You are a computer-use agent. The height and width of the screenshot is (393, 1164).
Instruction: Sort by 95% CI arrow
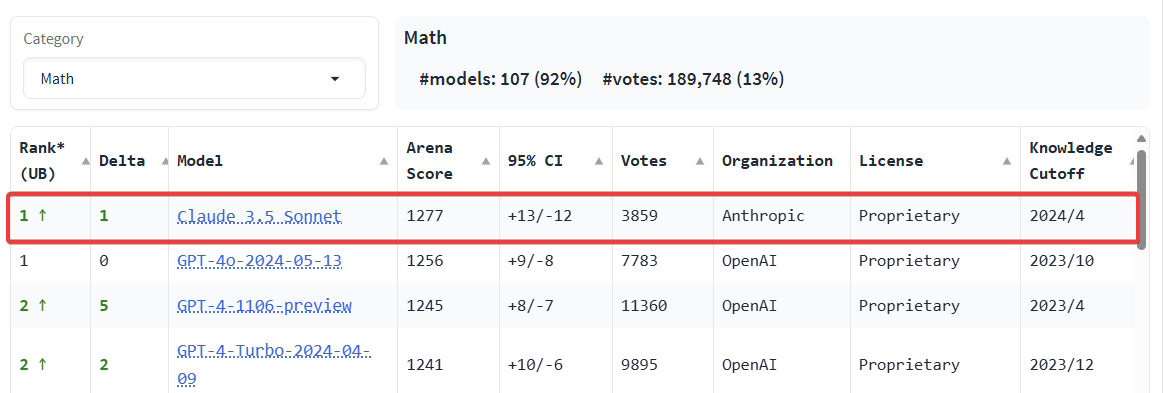pyautogui.click(x=598, y=161)
